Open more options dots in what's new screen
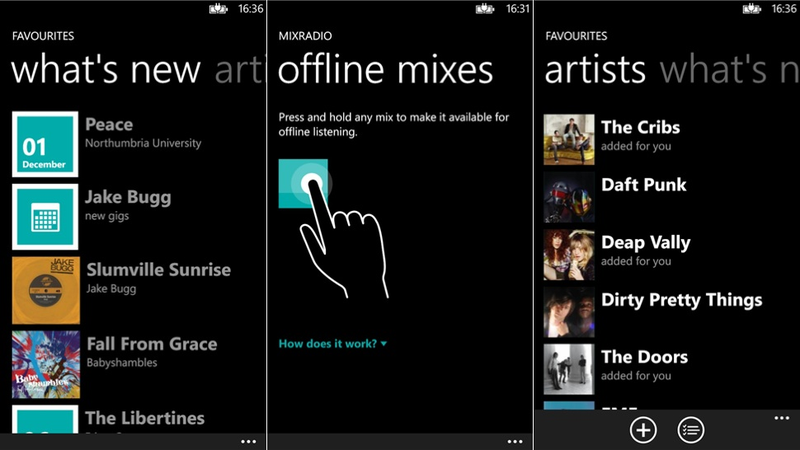800x450 pixels. pos(248,441)
